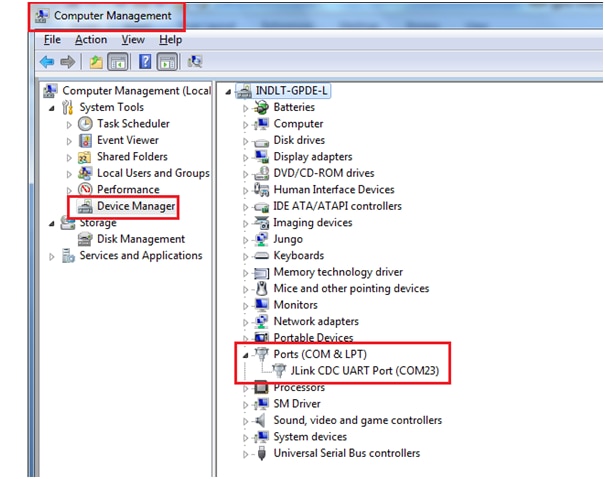The image size is (605, 479).
Task: Expand the Task Scheduler node
Action: click(69, 125)
